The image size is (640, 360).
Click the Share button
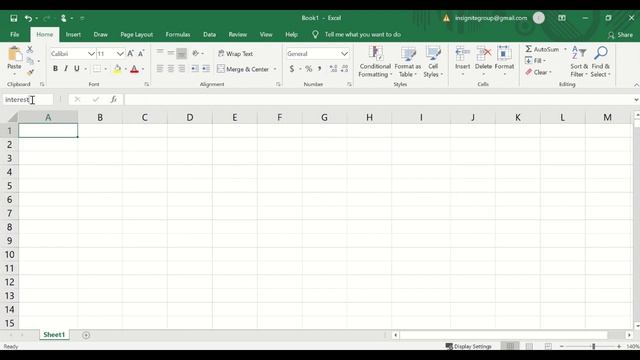click(620, 35)
